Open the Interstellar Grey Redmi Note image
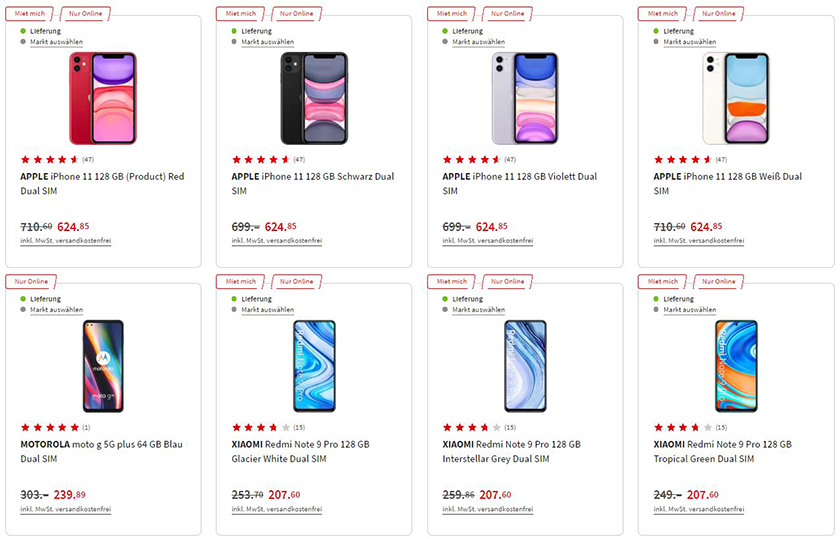Viewport: 840px width, 539px height. (524, 366)
